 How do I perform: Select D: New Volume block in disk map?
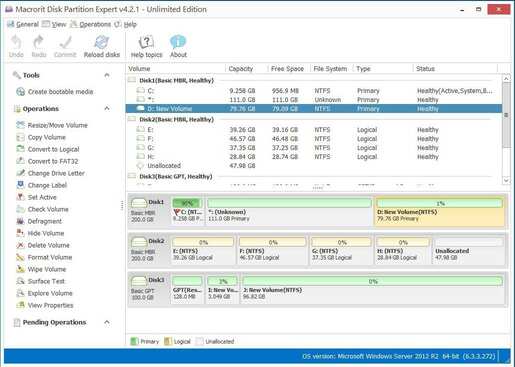pyautogui.click(x=439, y=211)
